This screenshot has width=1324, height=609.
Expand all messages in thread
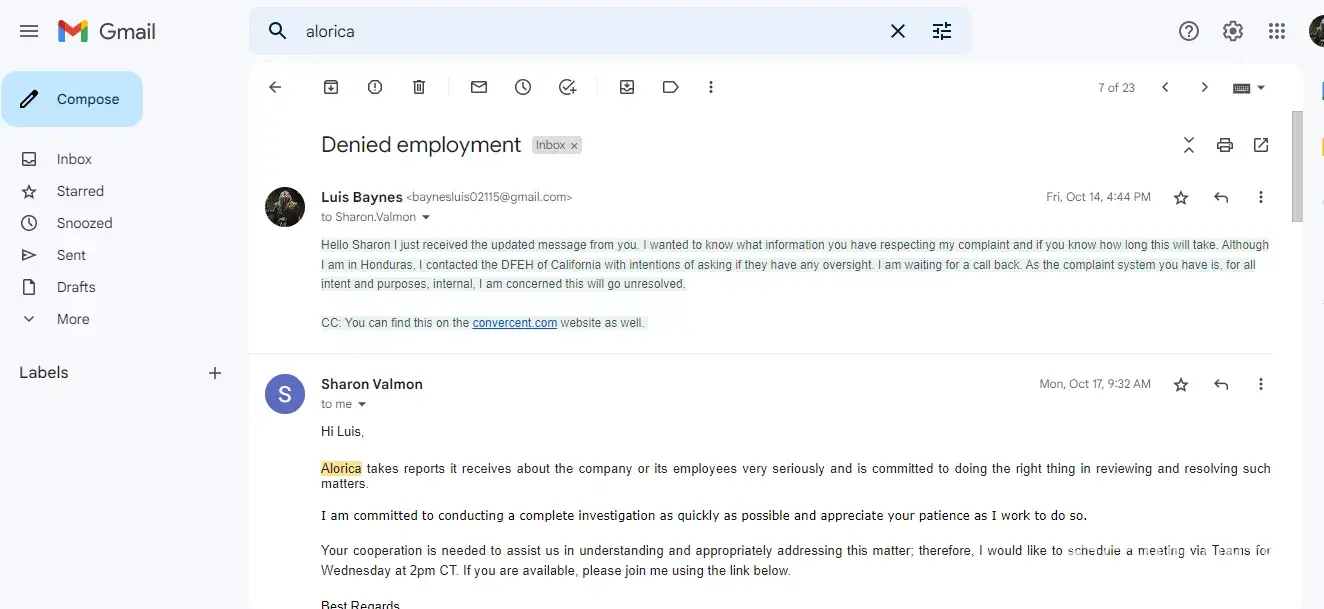pos(1189,145)
